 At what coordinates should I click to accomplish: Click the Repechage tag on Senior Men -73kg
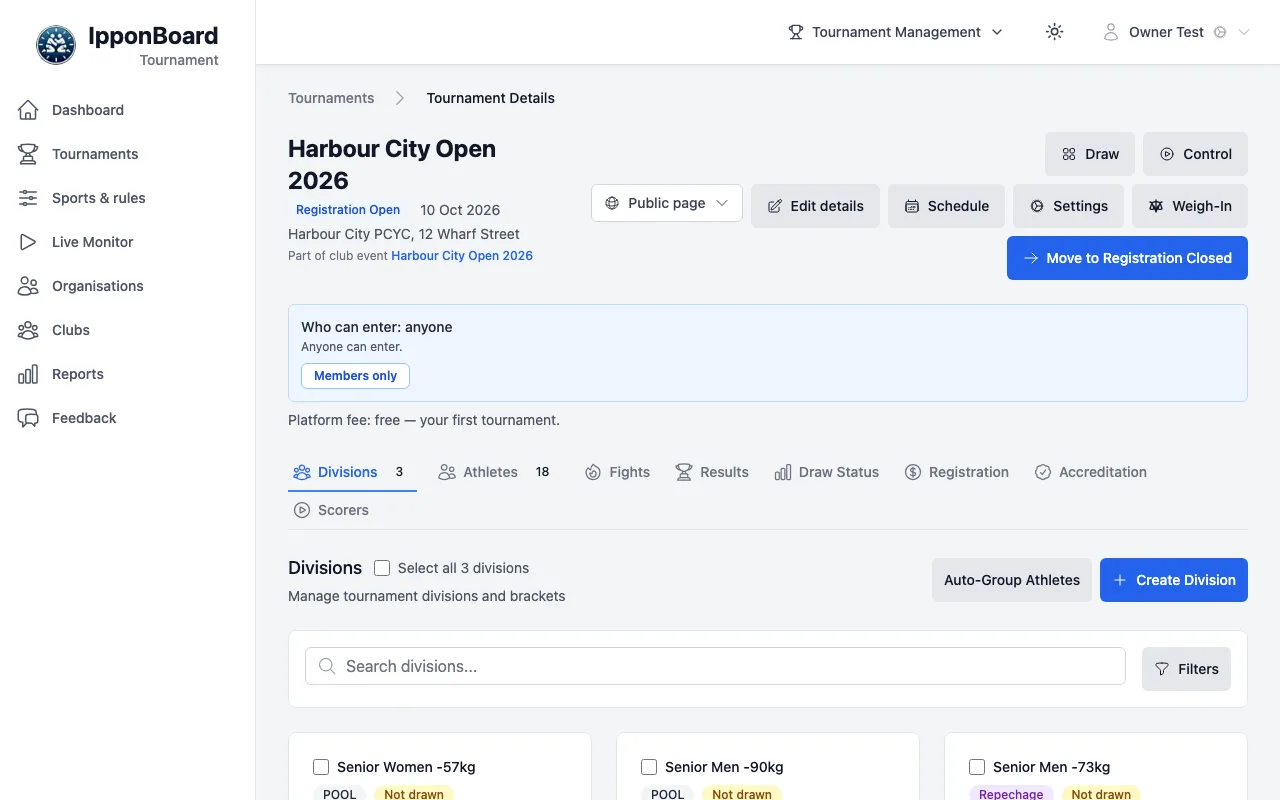click(x=1011, y=794)
